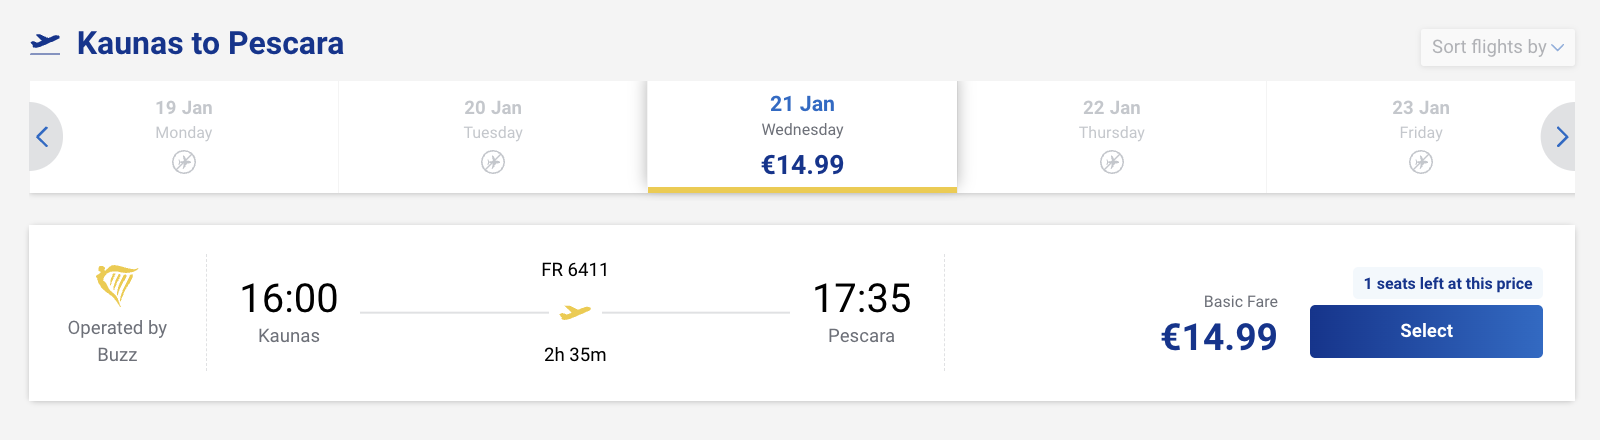Click the no-flight icon under 22 Jan
The width and height of the screenshot is (1600, 440).
point(1112,162)
